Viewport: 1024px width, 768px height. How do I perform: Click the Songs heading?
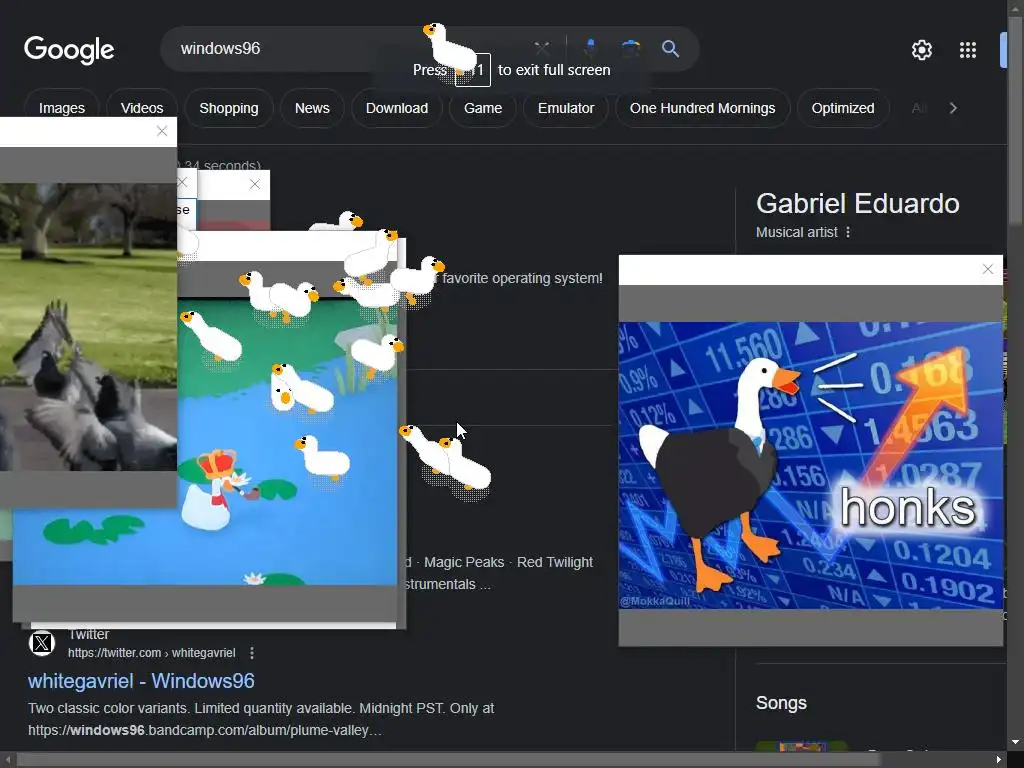pos(781,703)
